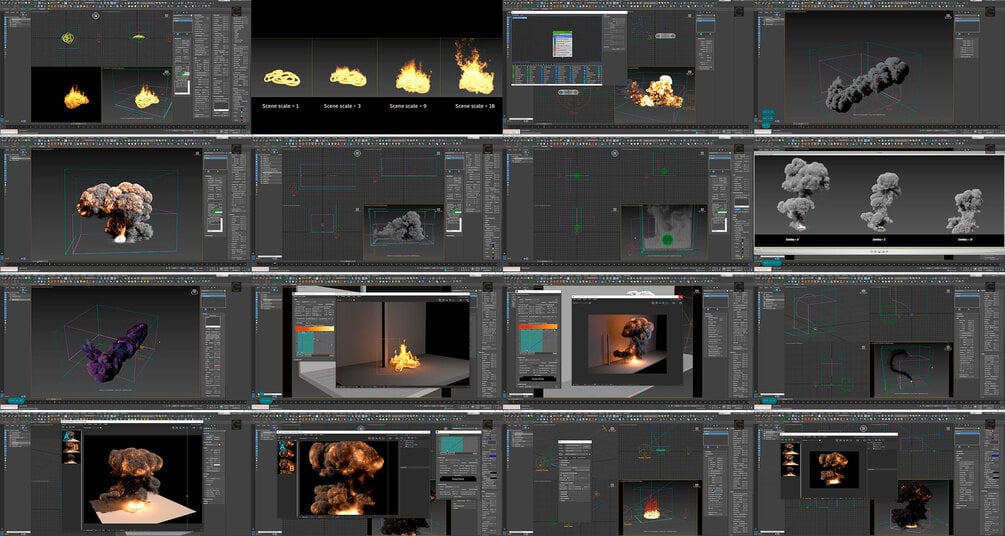The image size is (1005, 536).
Task: Select the fire image above "Scene scale = 1"
Action: pyautogui.click(x=282, y=78)
